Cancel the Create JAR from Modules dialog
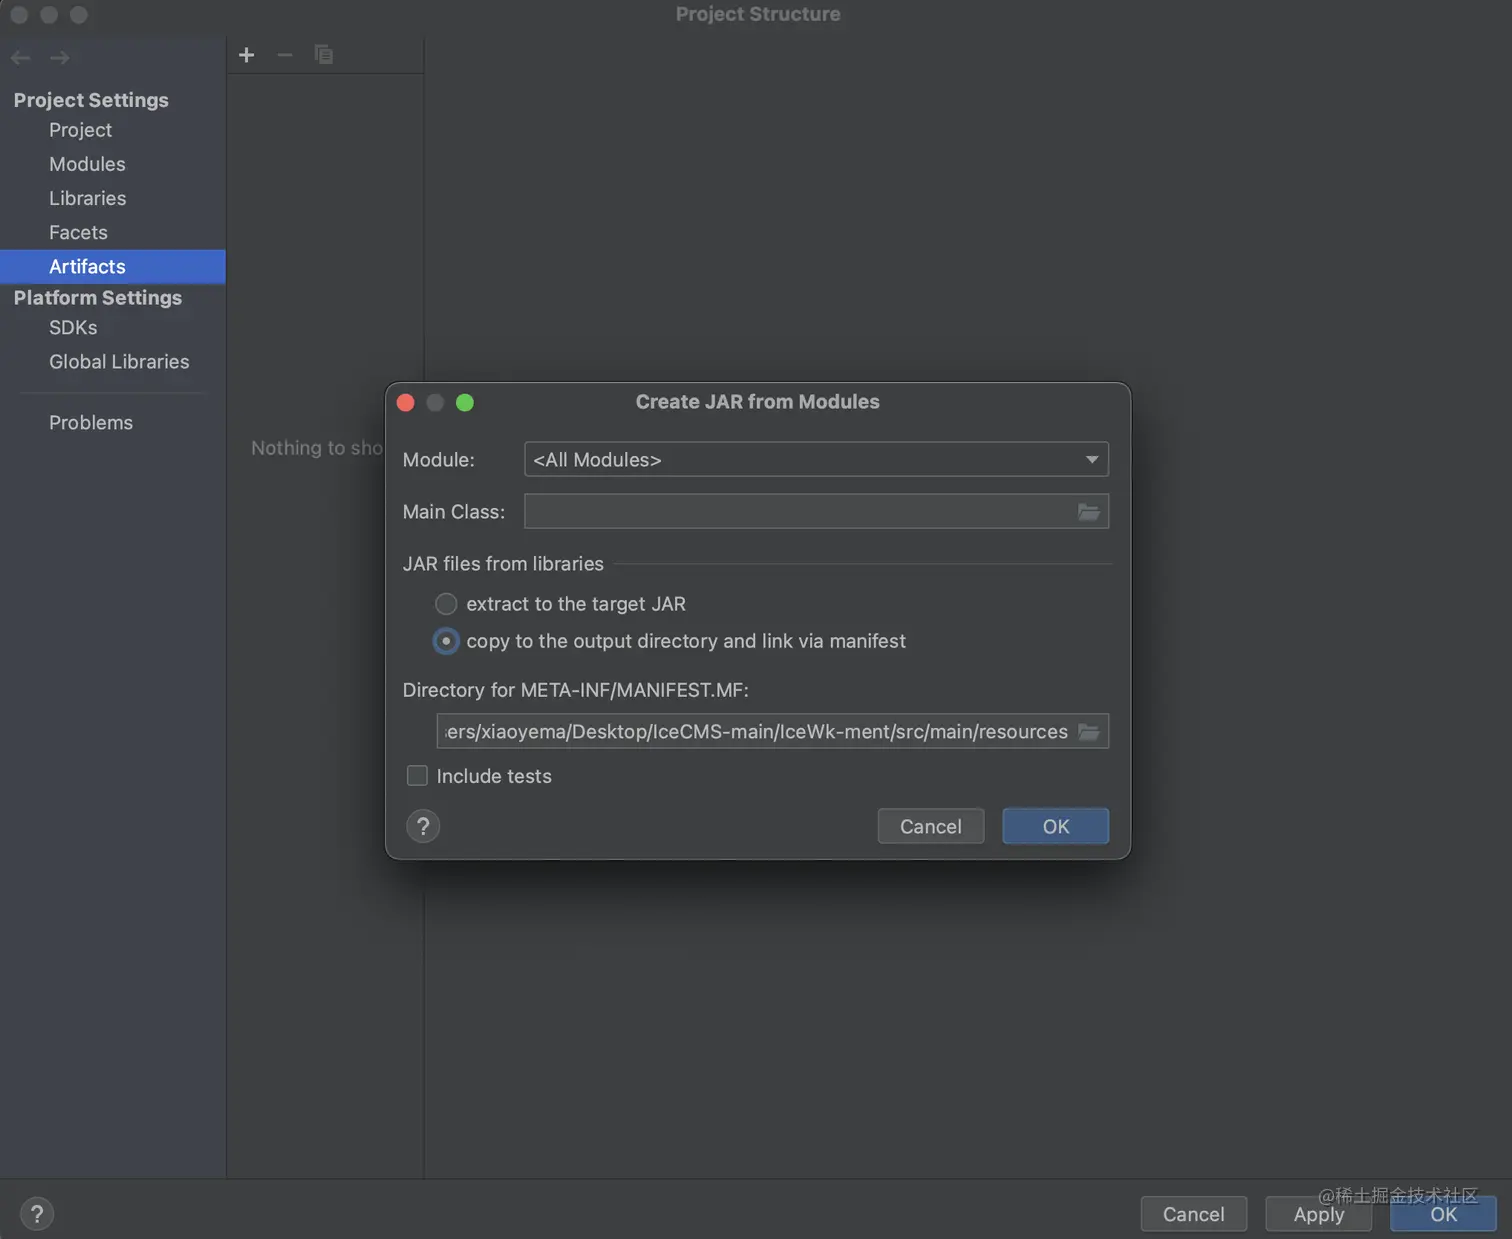The image size is (1512, 1239). [x=930, y=827]
